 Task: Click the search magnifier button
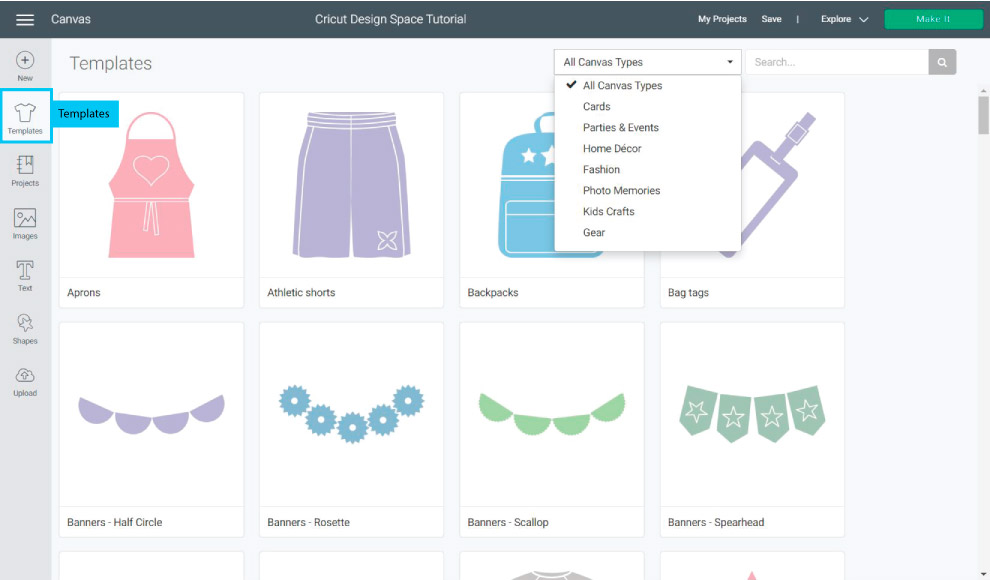click(x=942, y=62)
